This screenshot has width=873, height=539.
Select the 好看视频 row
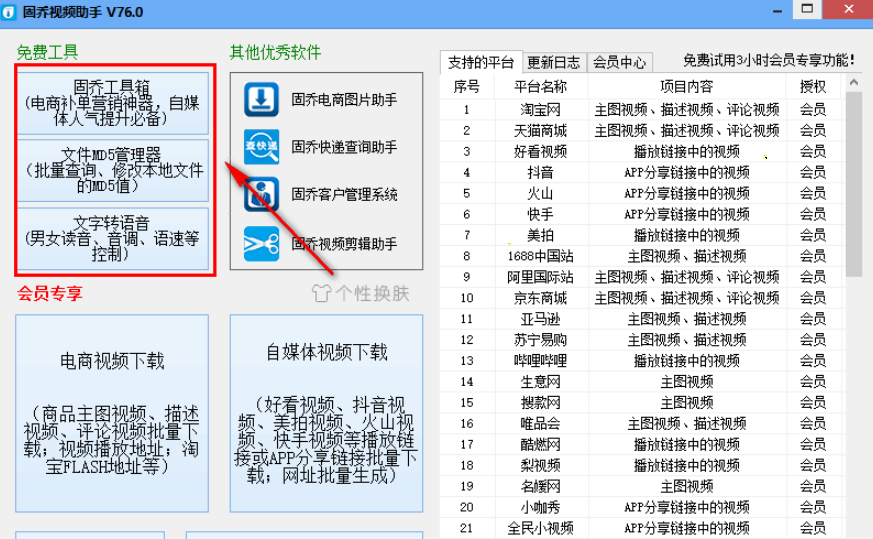[642, 151]
